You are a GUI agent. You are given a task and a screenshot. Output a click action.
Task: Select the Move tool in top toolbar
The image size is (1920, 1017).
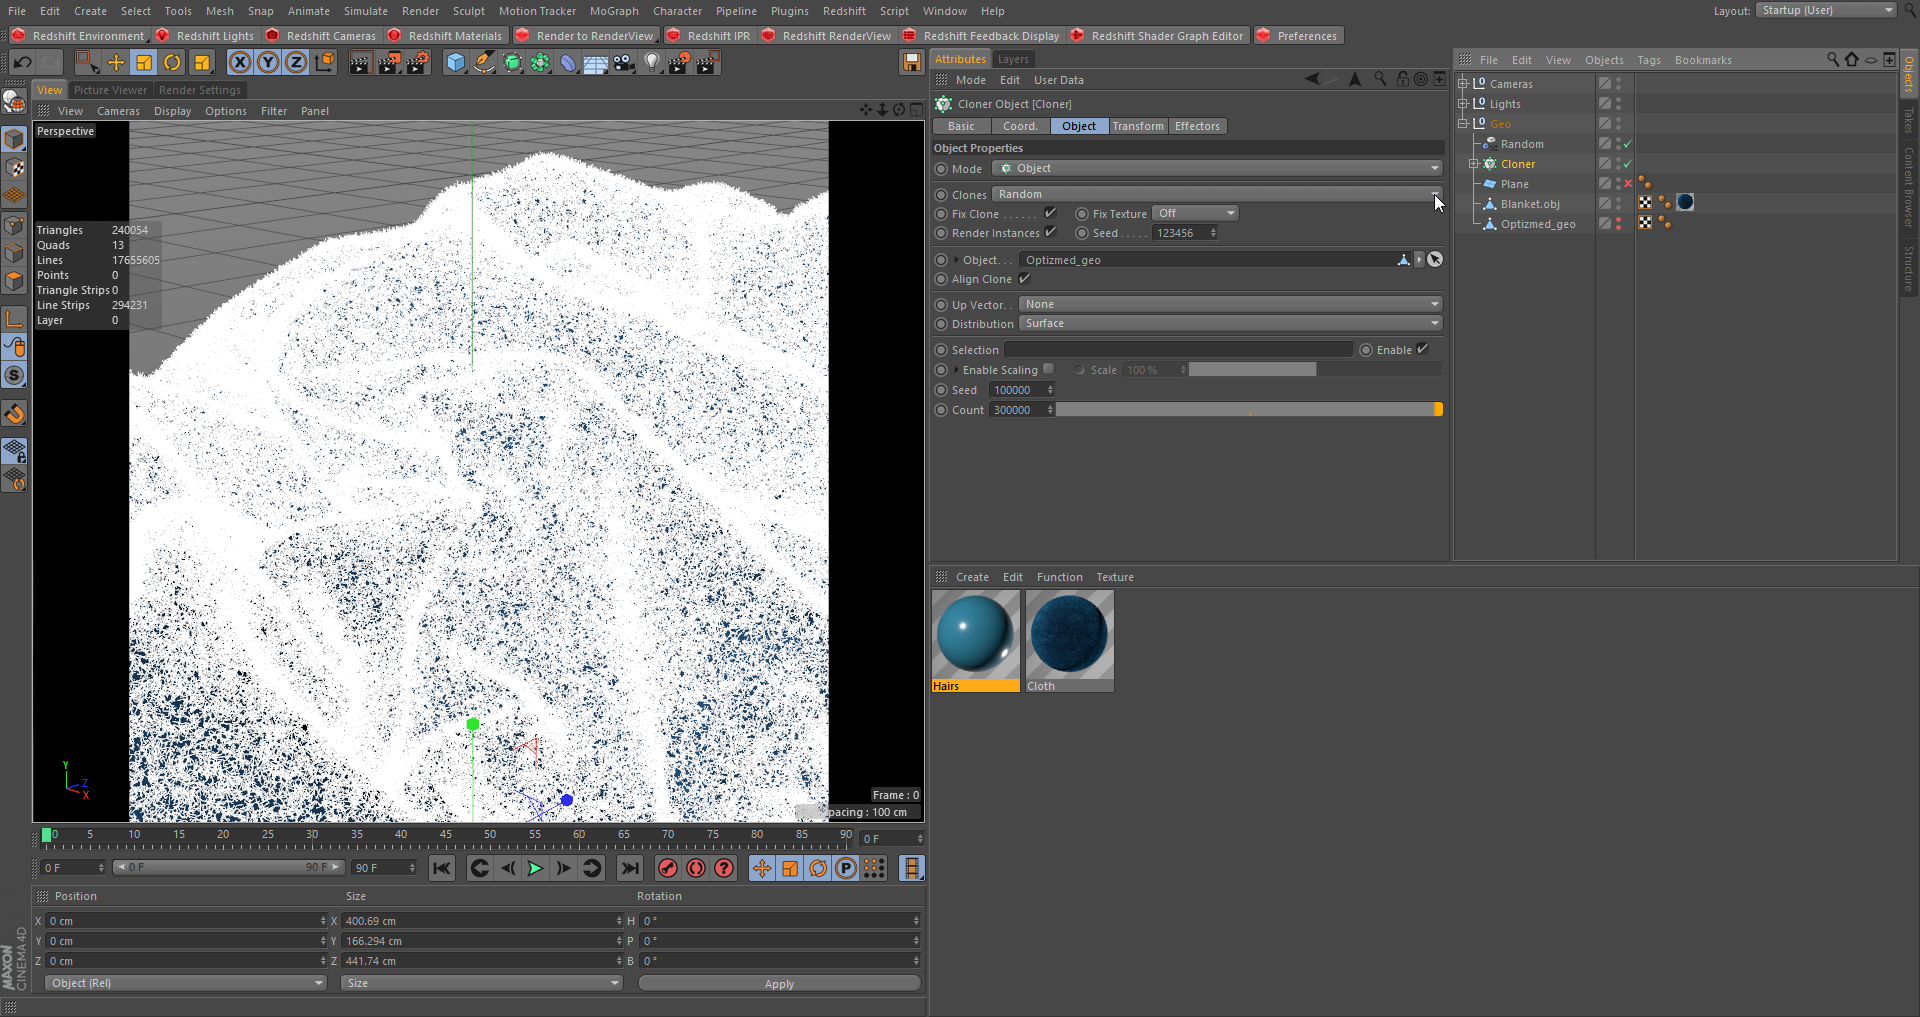[x=116, y=63]
